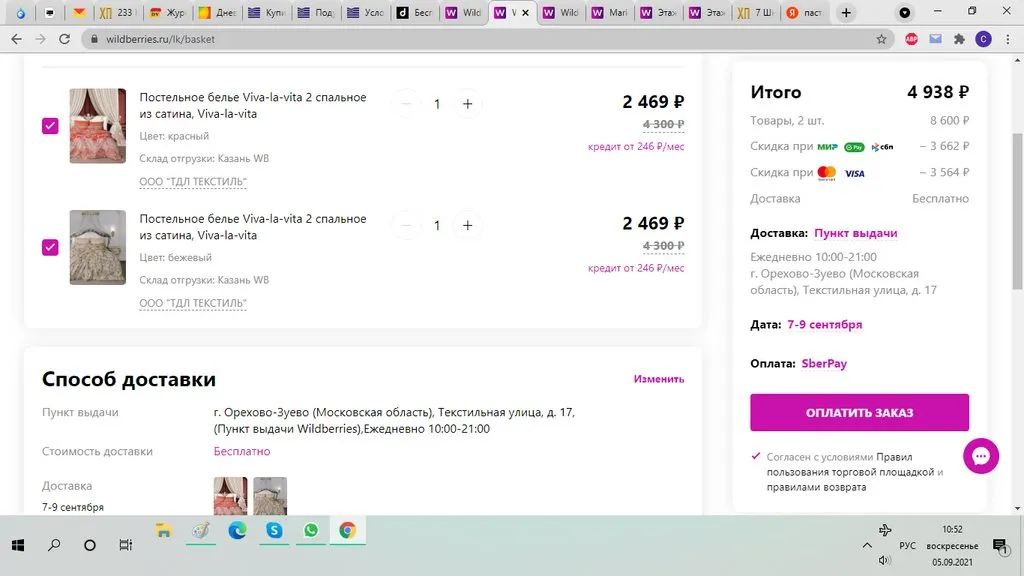Uncheck the red bedding set checkbox
This screenshot has width=1024, height=576.
coord(50,126)
